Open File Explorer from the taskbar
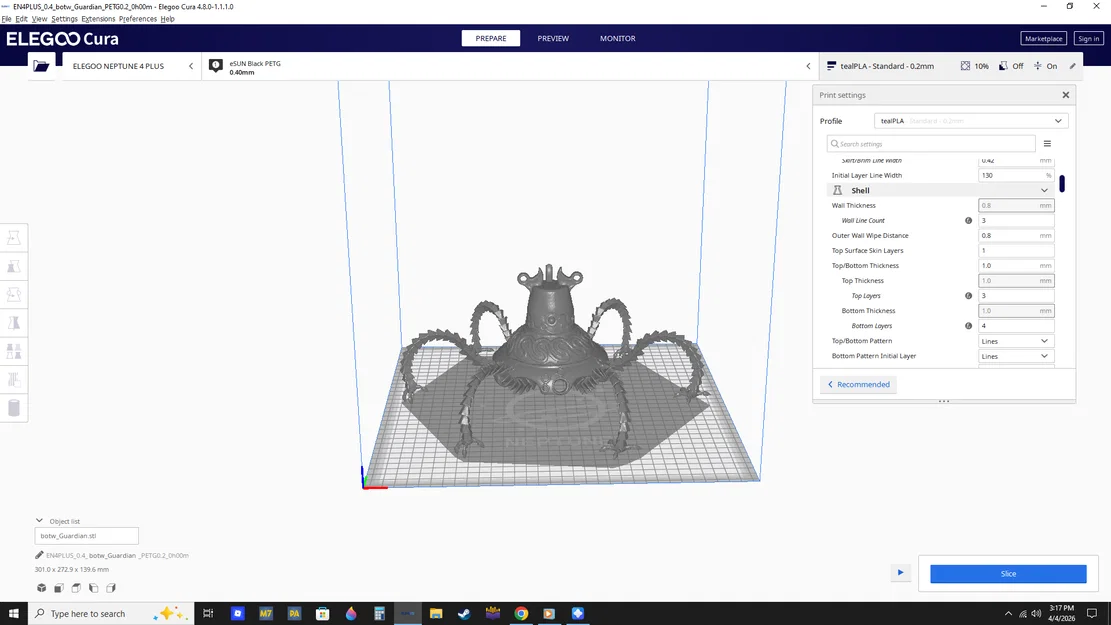Screen dimensions: 1111x625 point(436,614)
